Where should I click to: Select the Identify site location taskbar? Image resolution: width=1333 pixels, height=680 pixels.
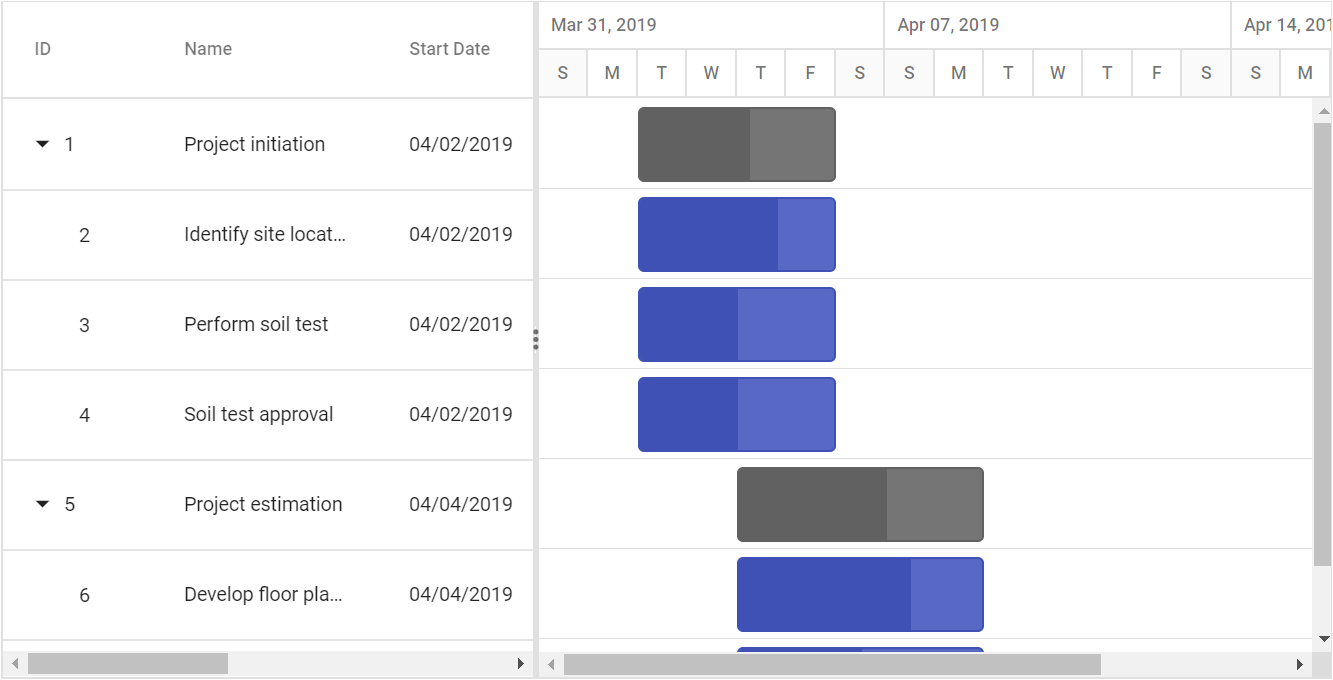(737, 234)
